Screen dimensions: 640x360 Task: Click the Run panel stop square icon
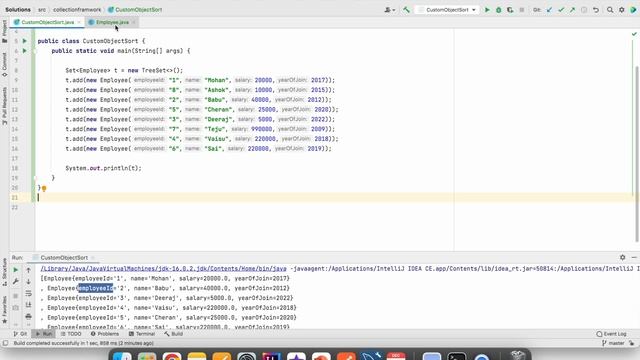[x=16, y=296]
